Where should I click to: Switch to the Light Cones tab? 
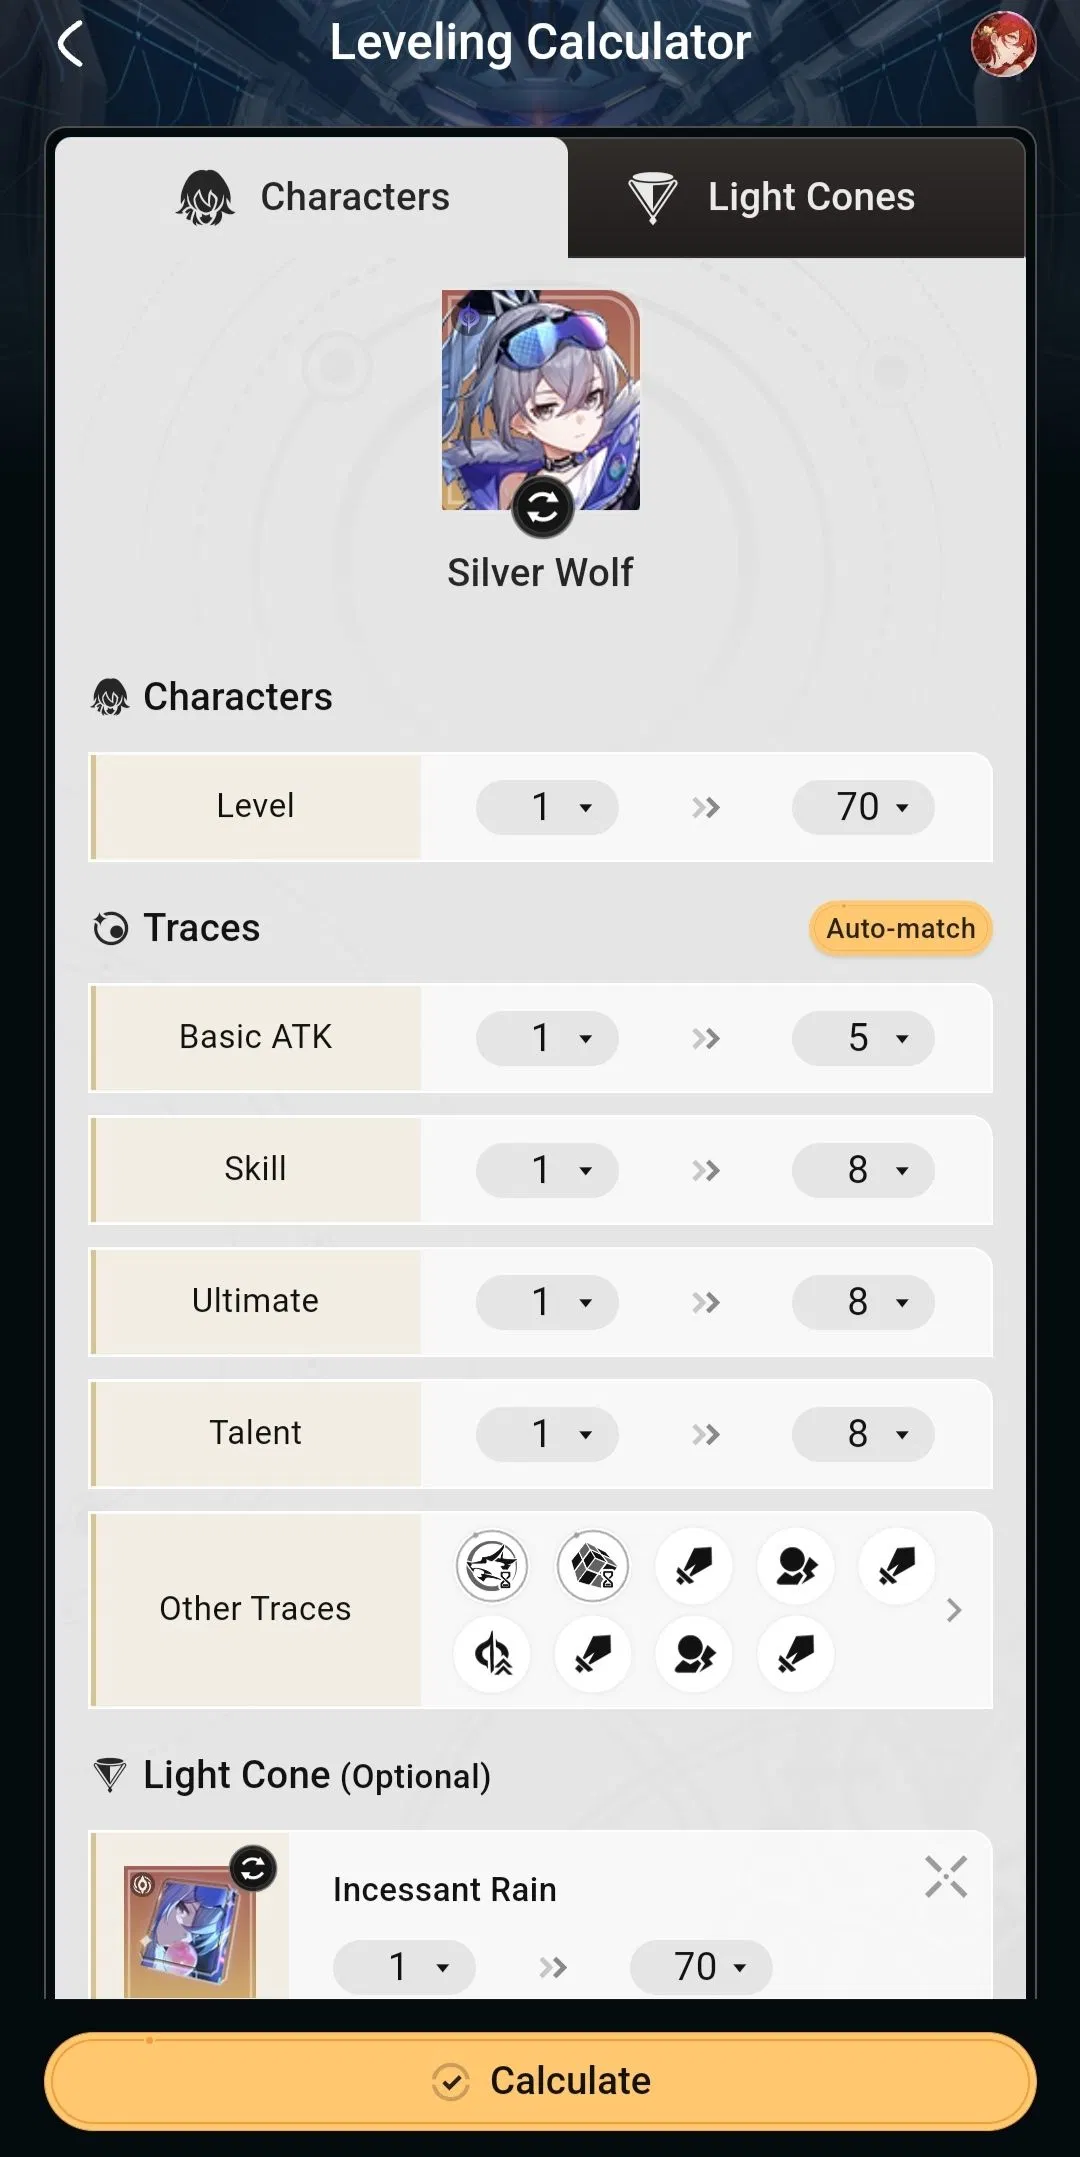pos(794,196)
